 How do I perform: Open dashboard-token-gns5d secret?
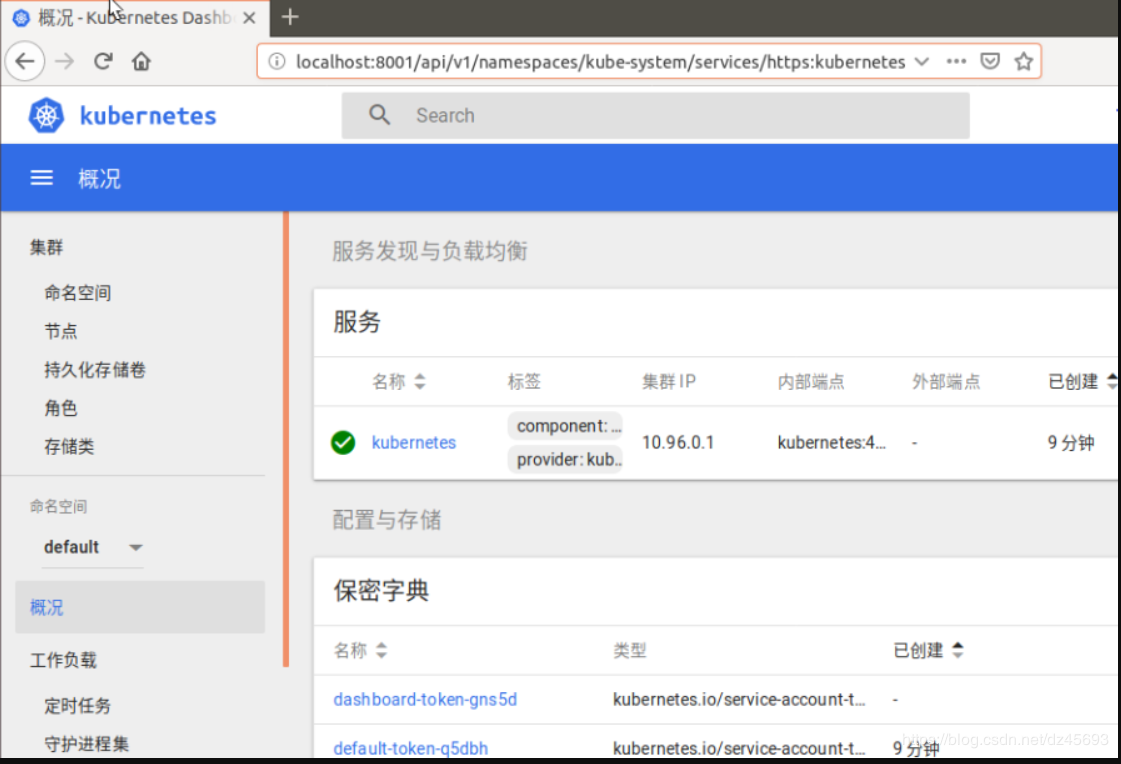pyautogui.click(x=425, y=700)
